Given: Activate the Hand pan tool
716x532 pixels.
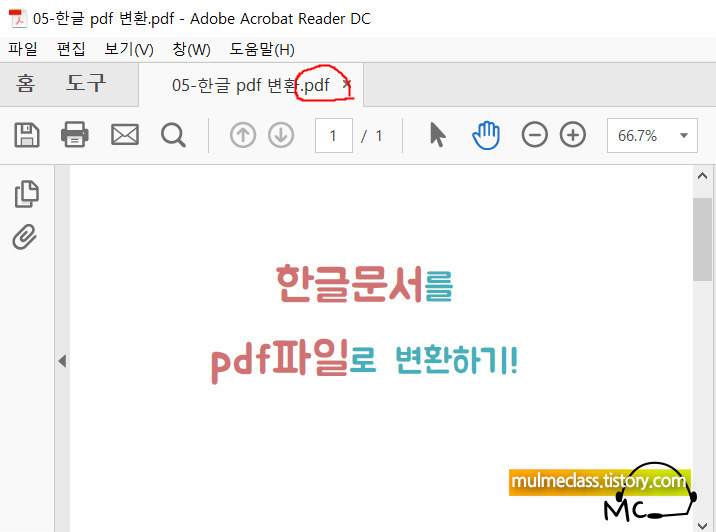Looking at the screenshot, I should (486, 135).
